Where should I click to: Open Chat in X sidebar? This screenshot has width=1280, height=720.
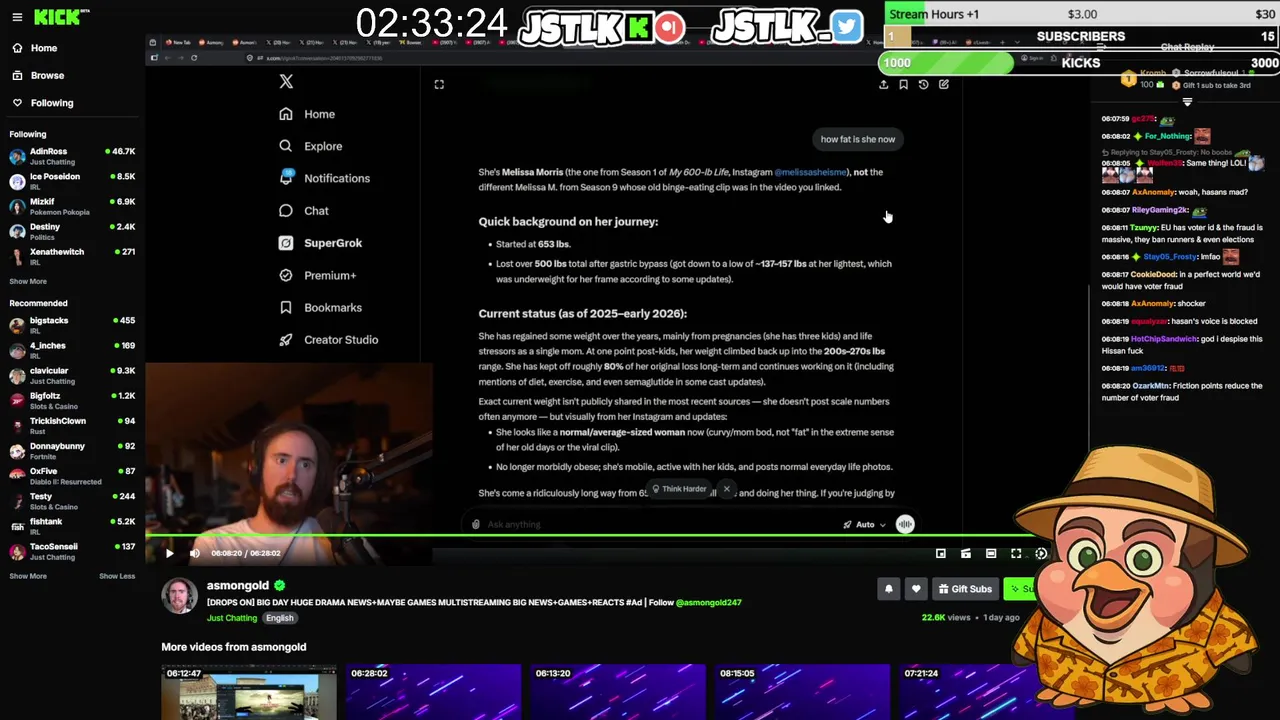pyautogui.click(x=304, y=211)
